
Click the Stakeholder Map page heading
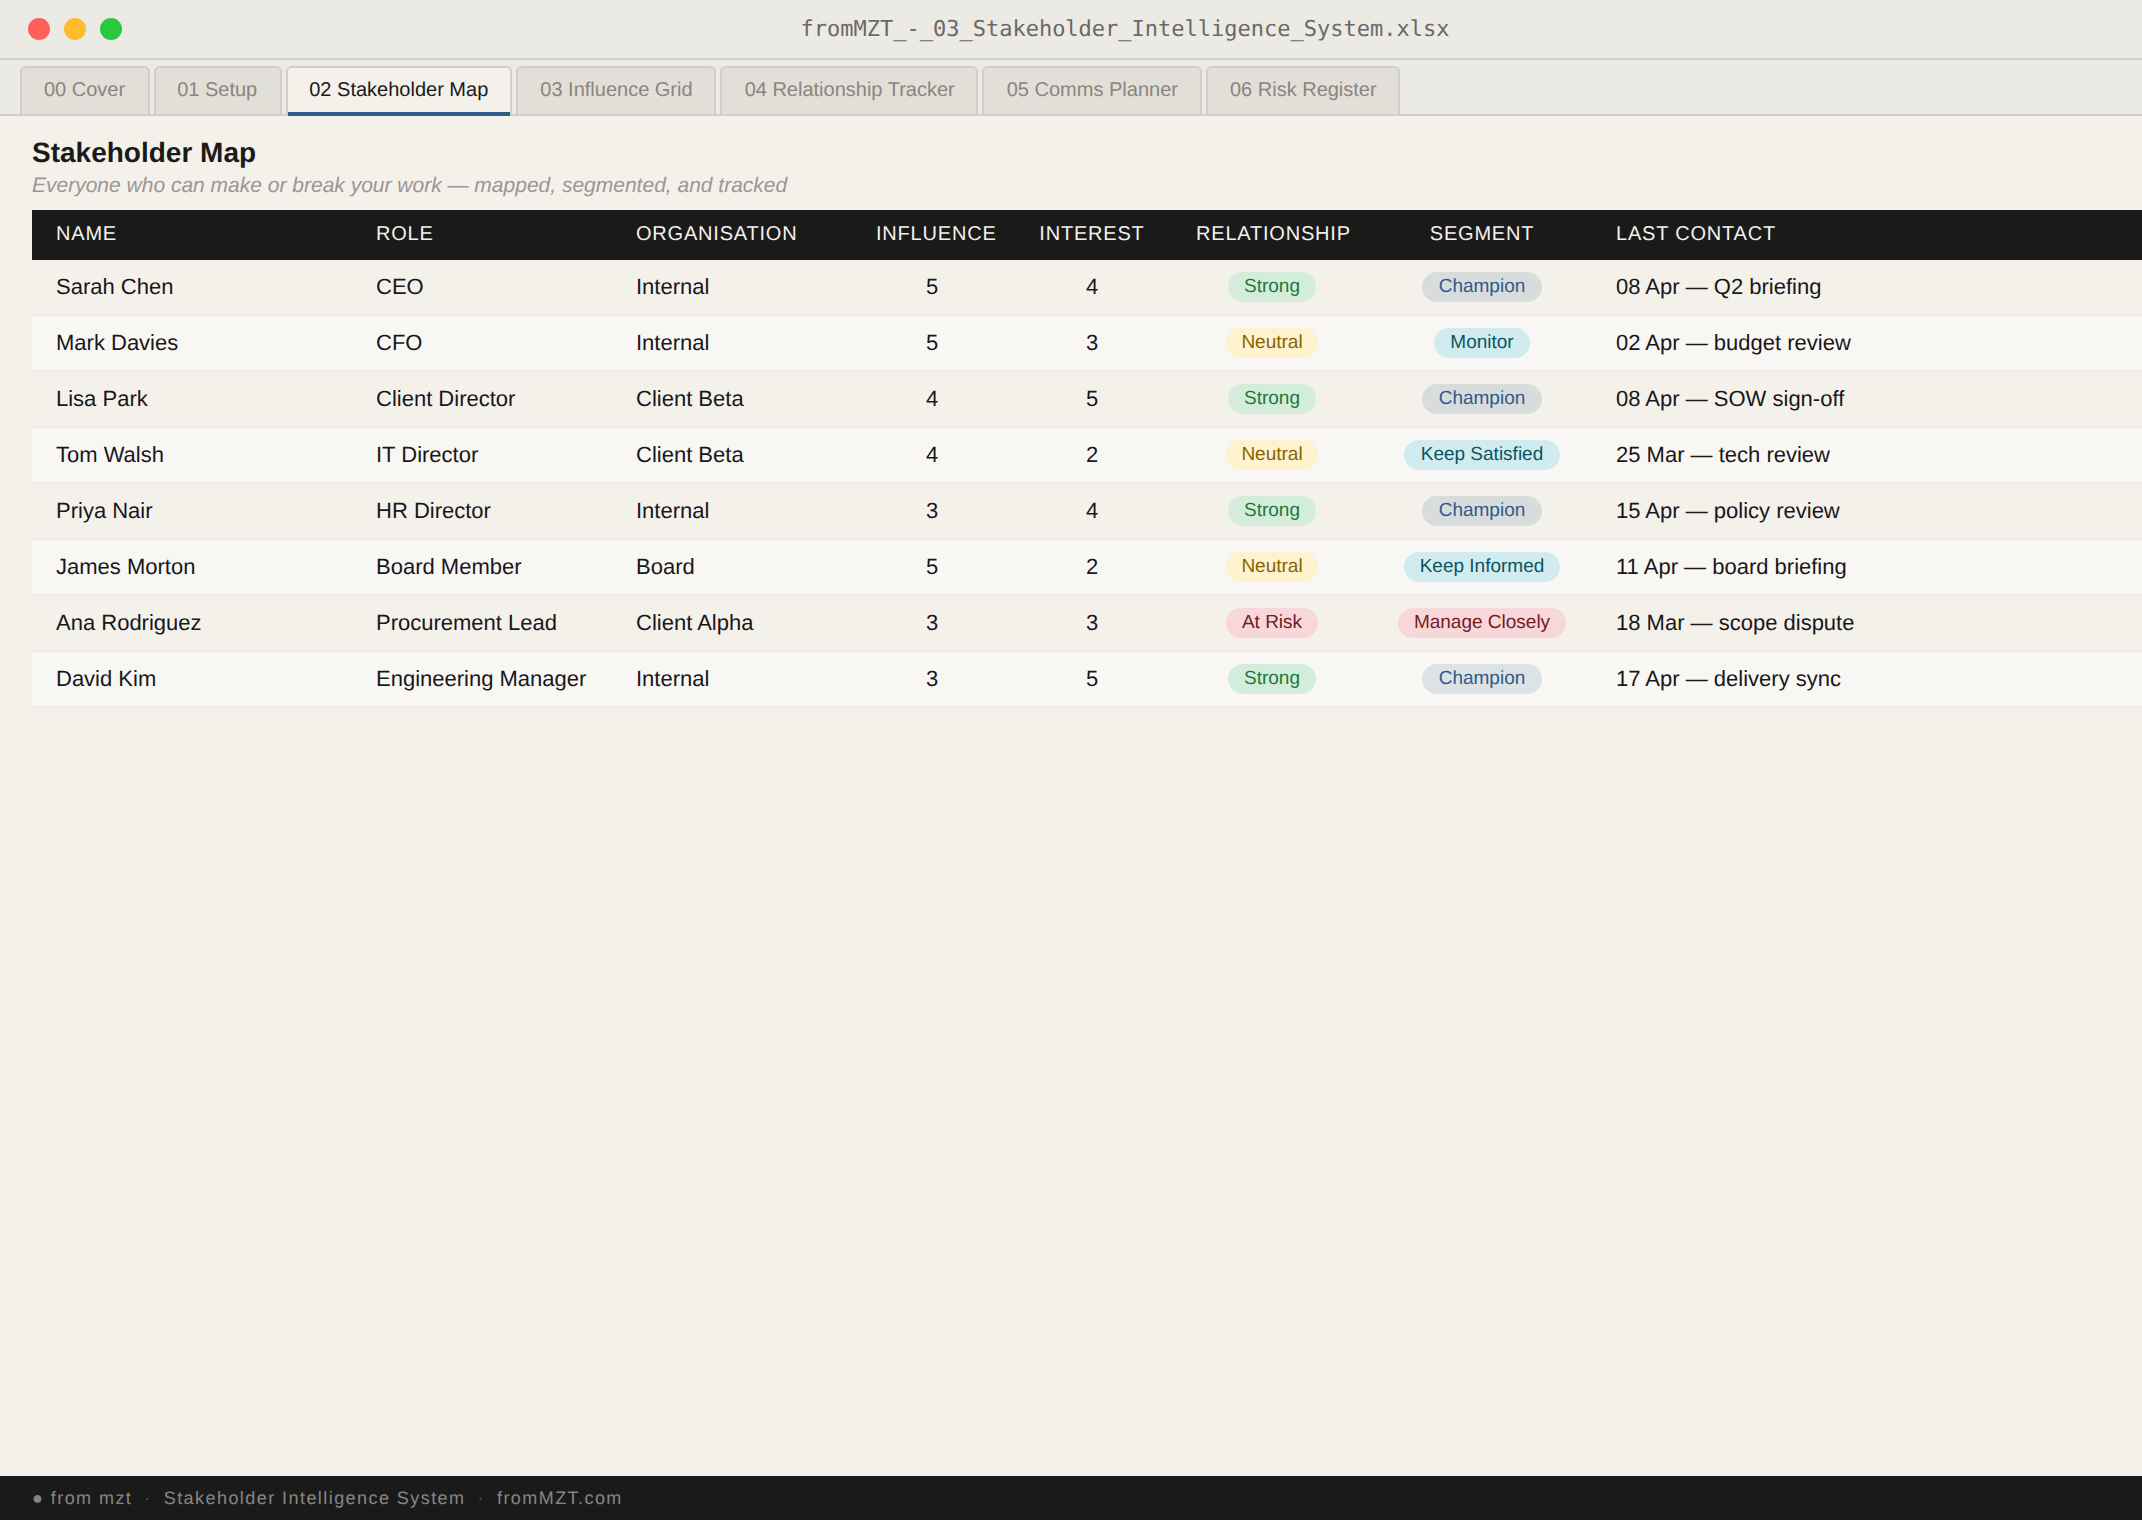point(144,153)
